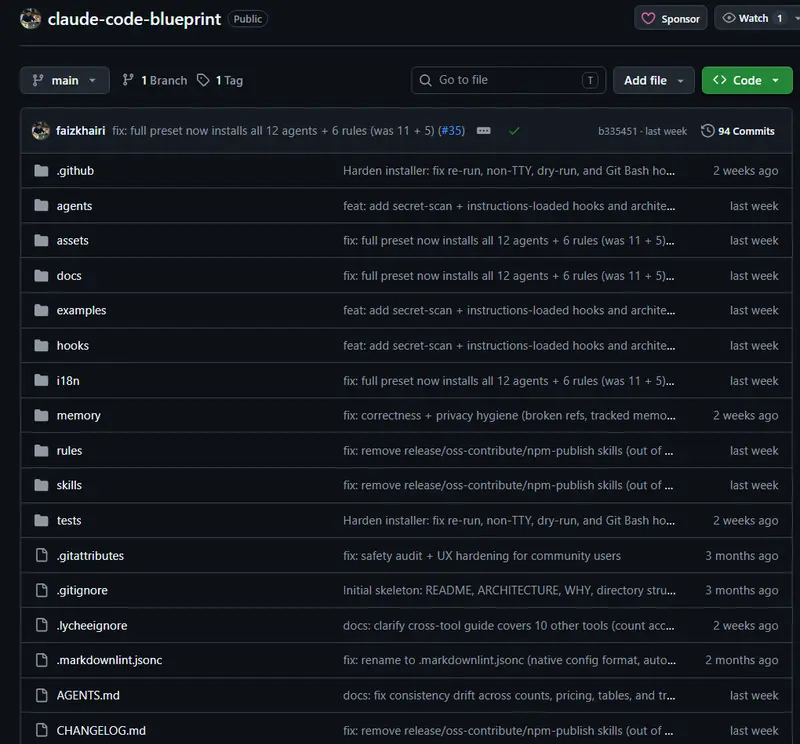Open the docs folder
This screenshot has height=744, width=800.
click(x=69, y=276)
